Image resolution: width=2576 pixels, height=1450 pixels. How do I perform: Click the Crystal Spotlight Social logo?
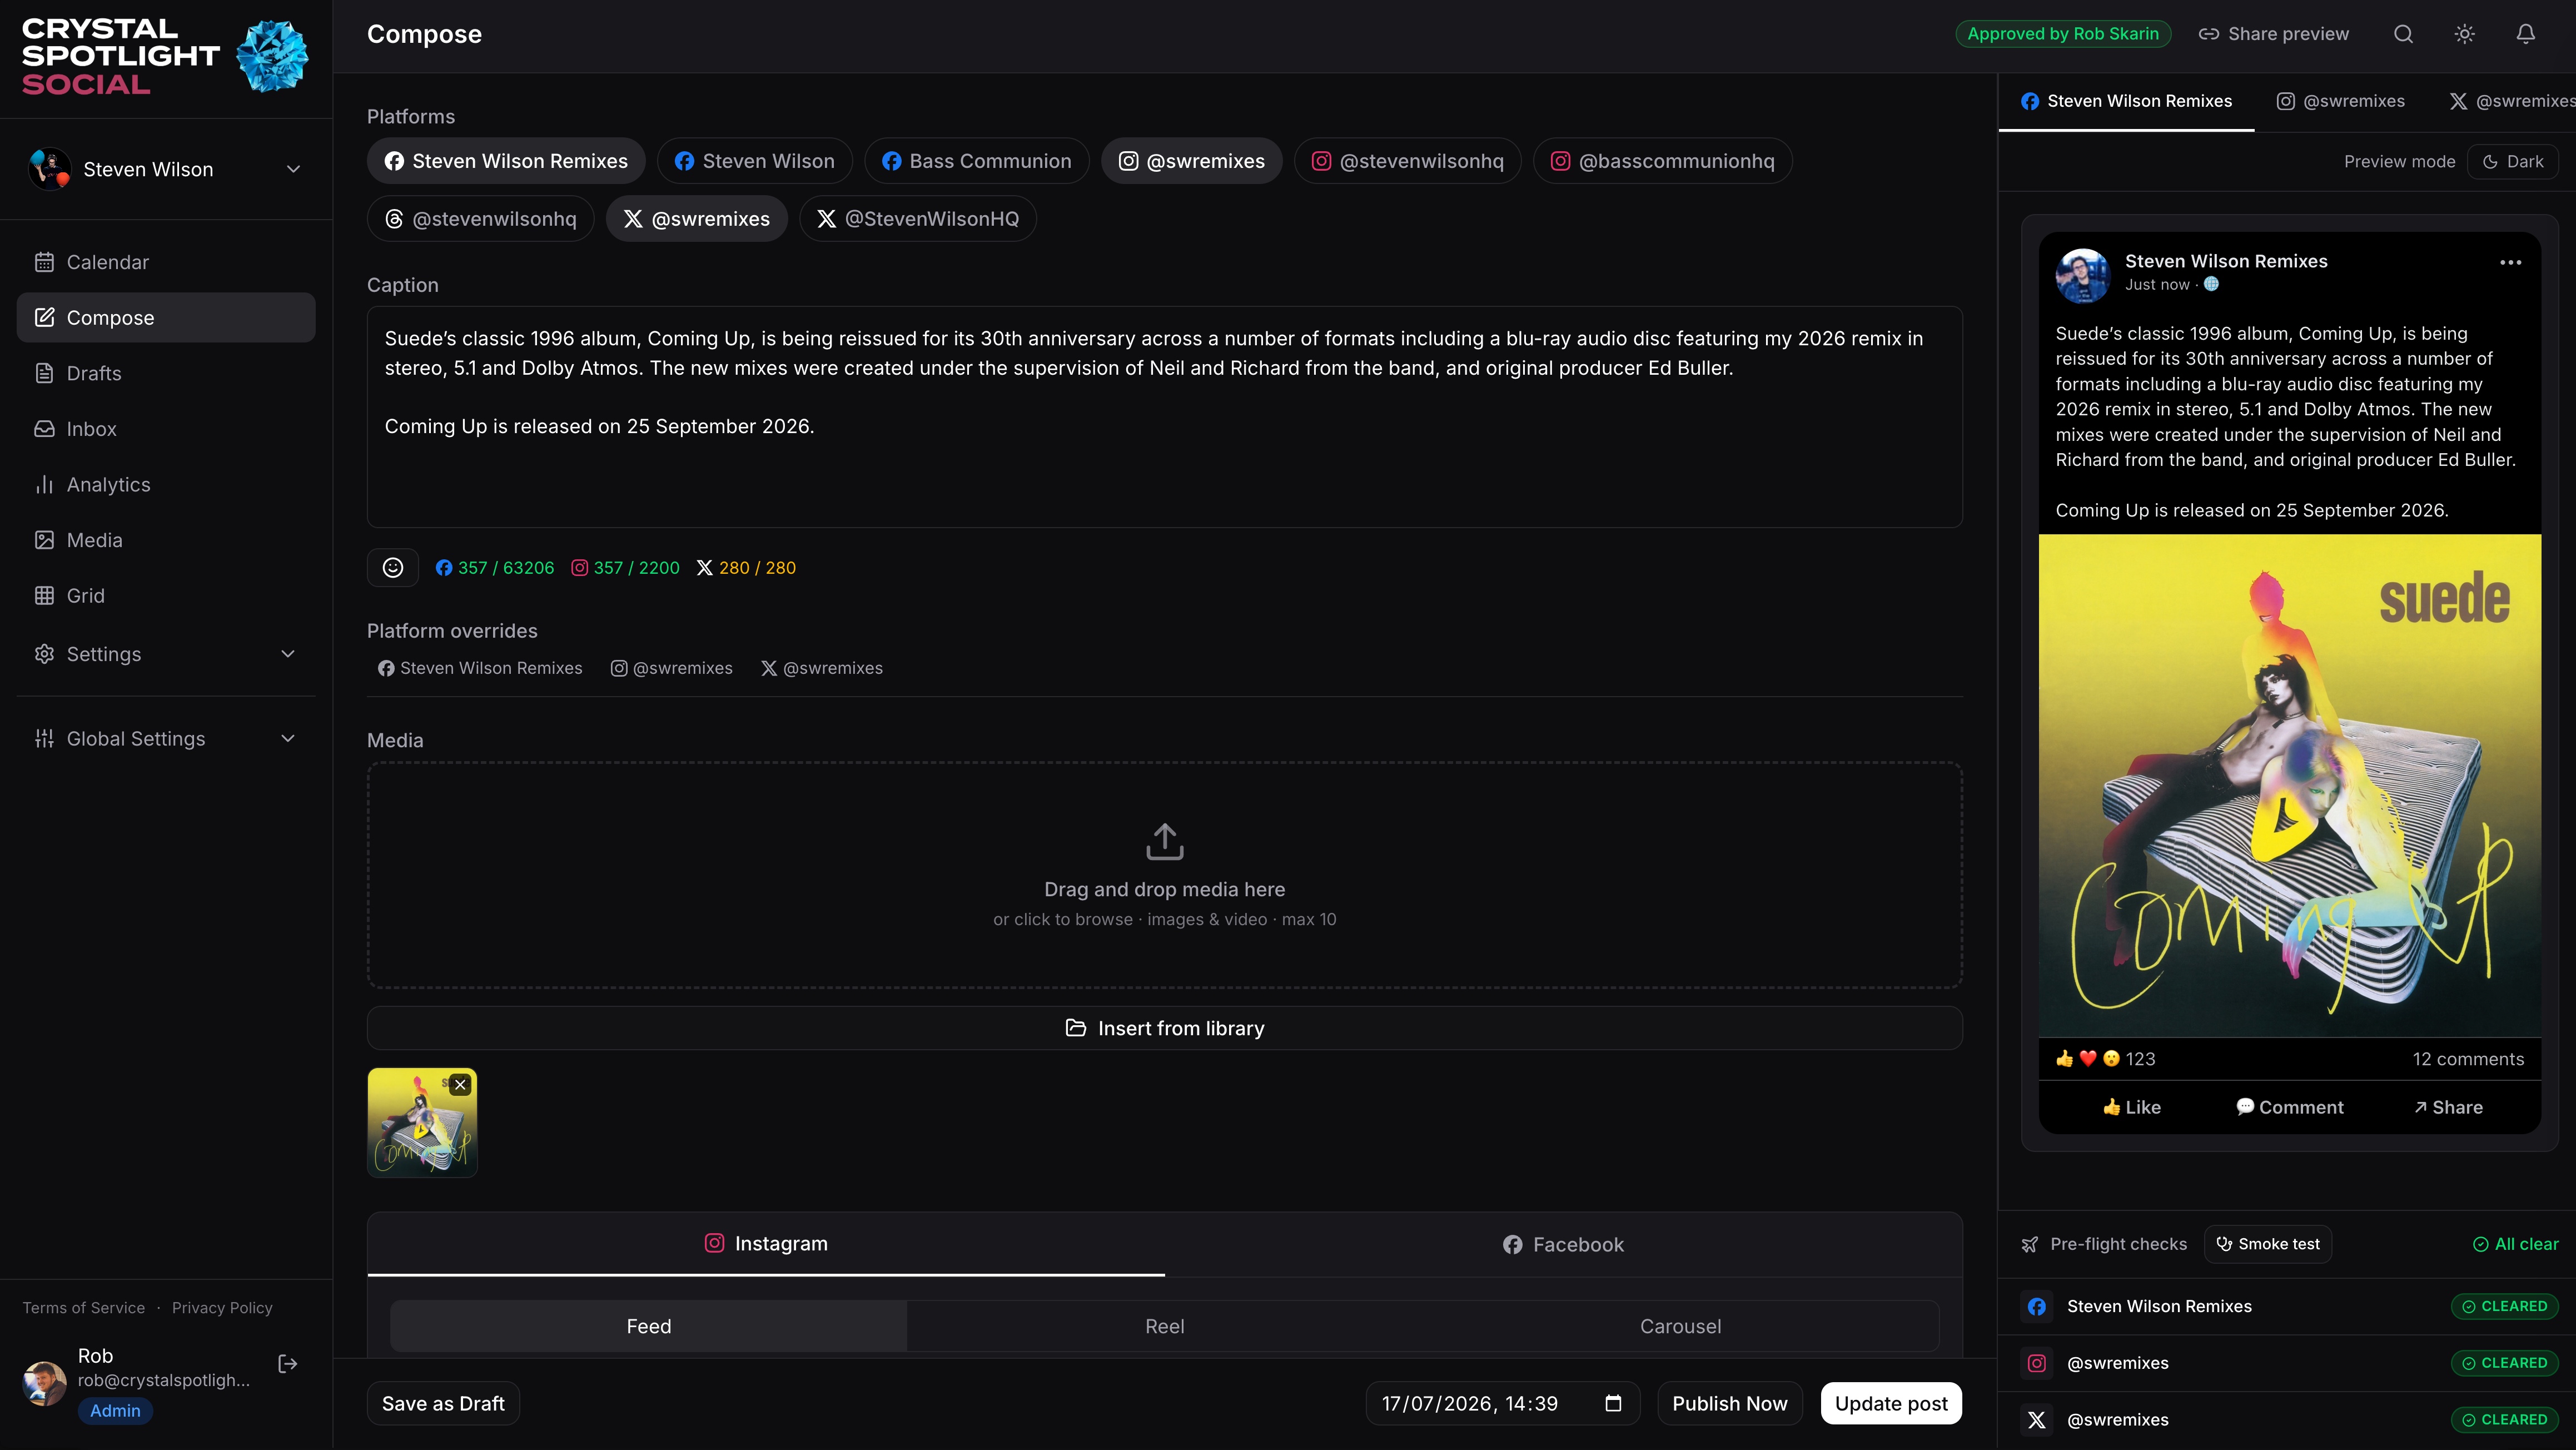165,56
